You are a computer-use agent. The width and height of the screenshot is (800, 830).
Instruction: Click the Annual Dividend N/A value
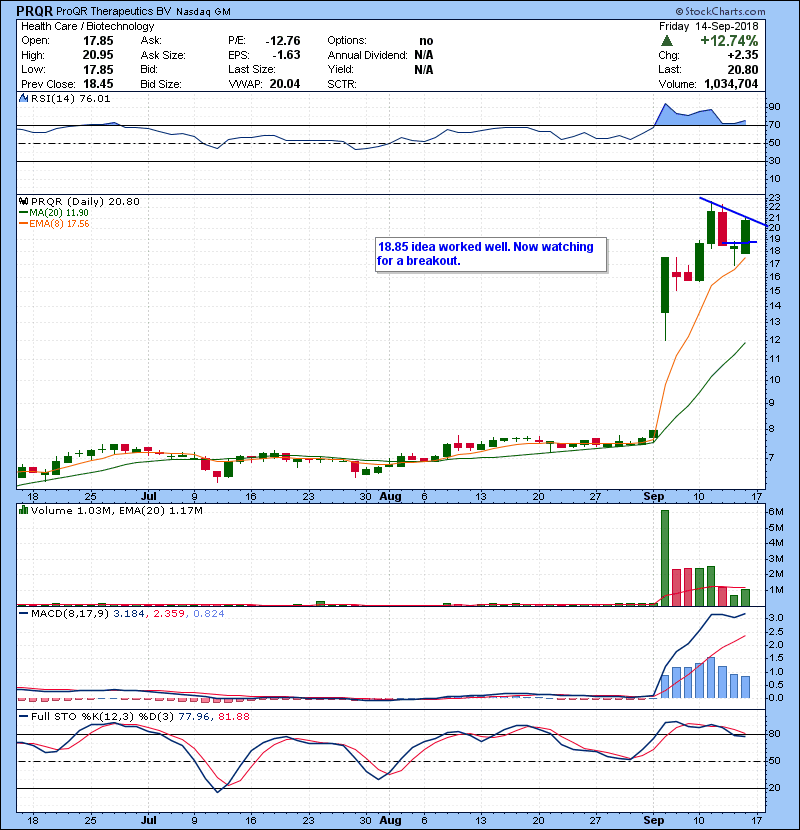click(424, 55)
